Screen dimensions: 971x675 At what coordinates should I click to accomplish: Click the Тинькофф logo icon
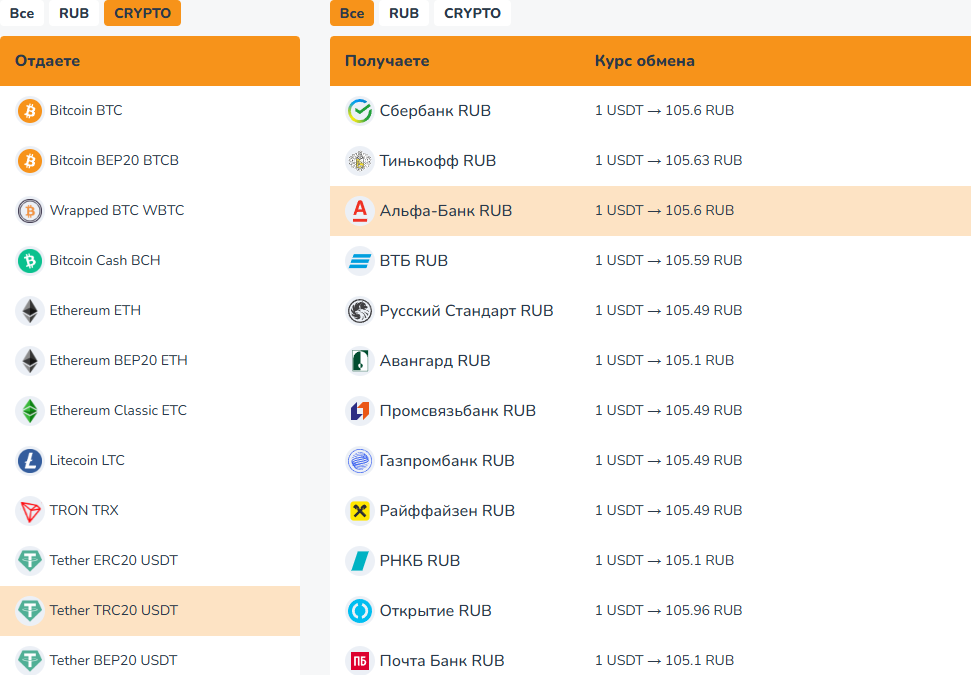360,161
